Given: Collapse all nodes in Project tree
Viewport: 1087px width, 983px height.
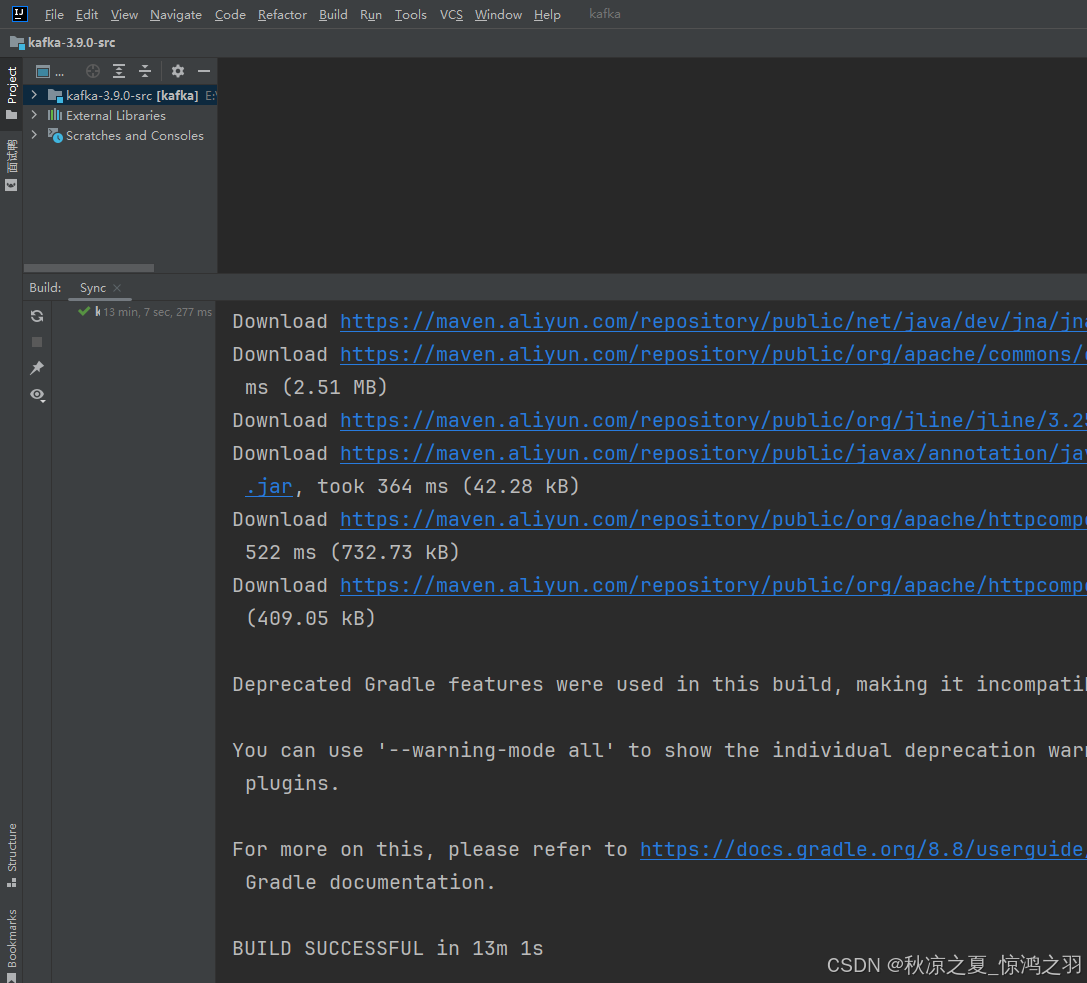Looking at the screenshot, I should [145, 71].
